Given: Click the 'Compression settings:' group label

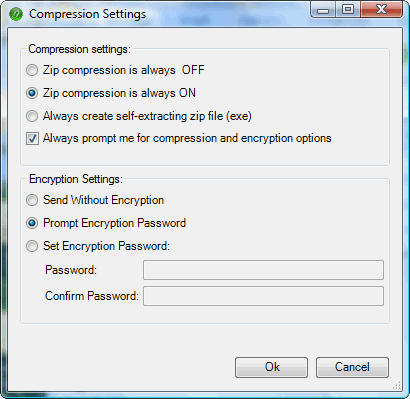Looking at the screenshot, I should pyautogui.click(x=80, y=49).
